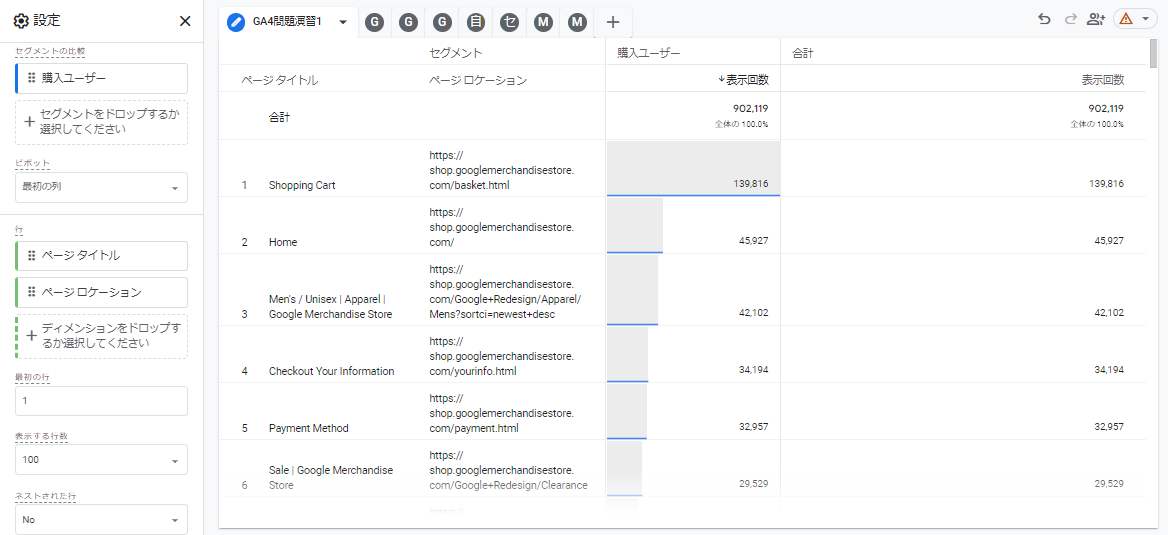
Task: Grab the 購入ユーザー segment drag handle
Action: pos(31,77)
